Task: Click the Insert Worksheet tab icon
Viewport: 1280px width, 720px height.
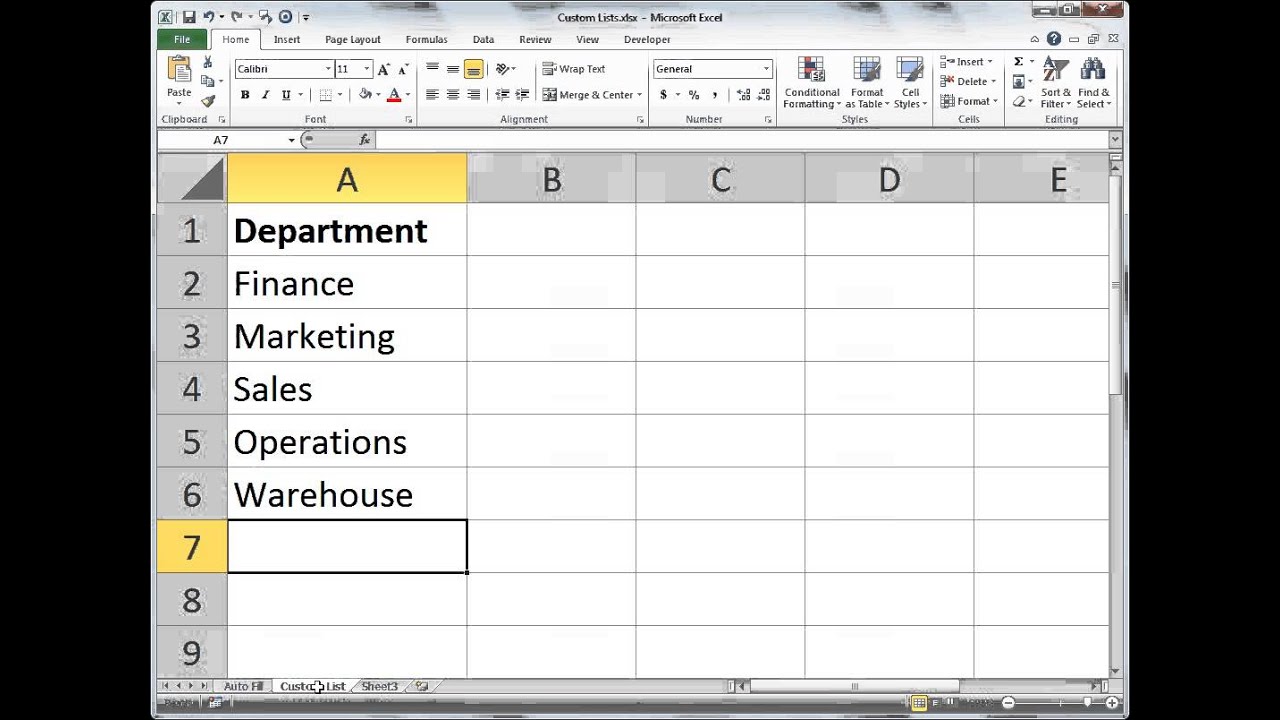Action: point(422,687)
